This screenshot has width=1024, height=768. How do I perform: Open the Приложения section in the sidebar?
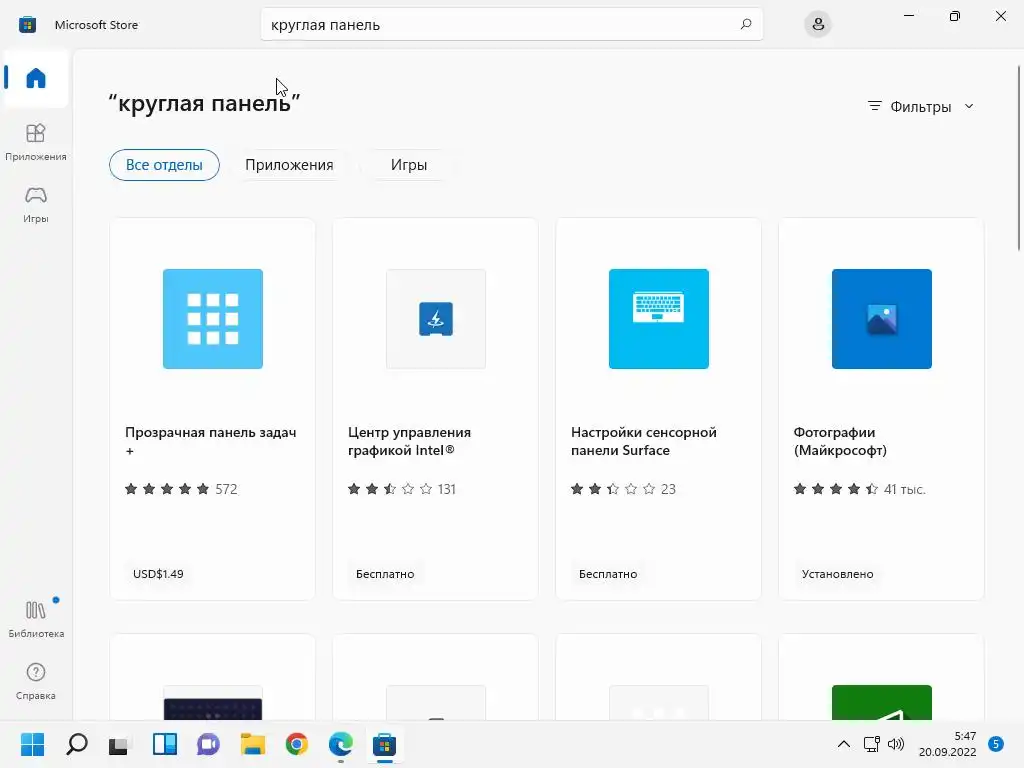[x=36, y=142]
